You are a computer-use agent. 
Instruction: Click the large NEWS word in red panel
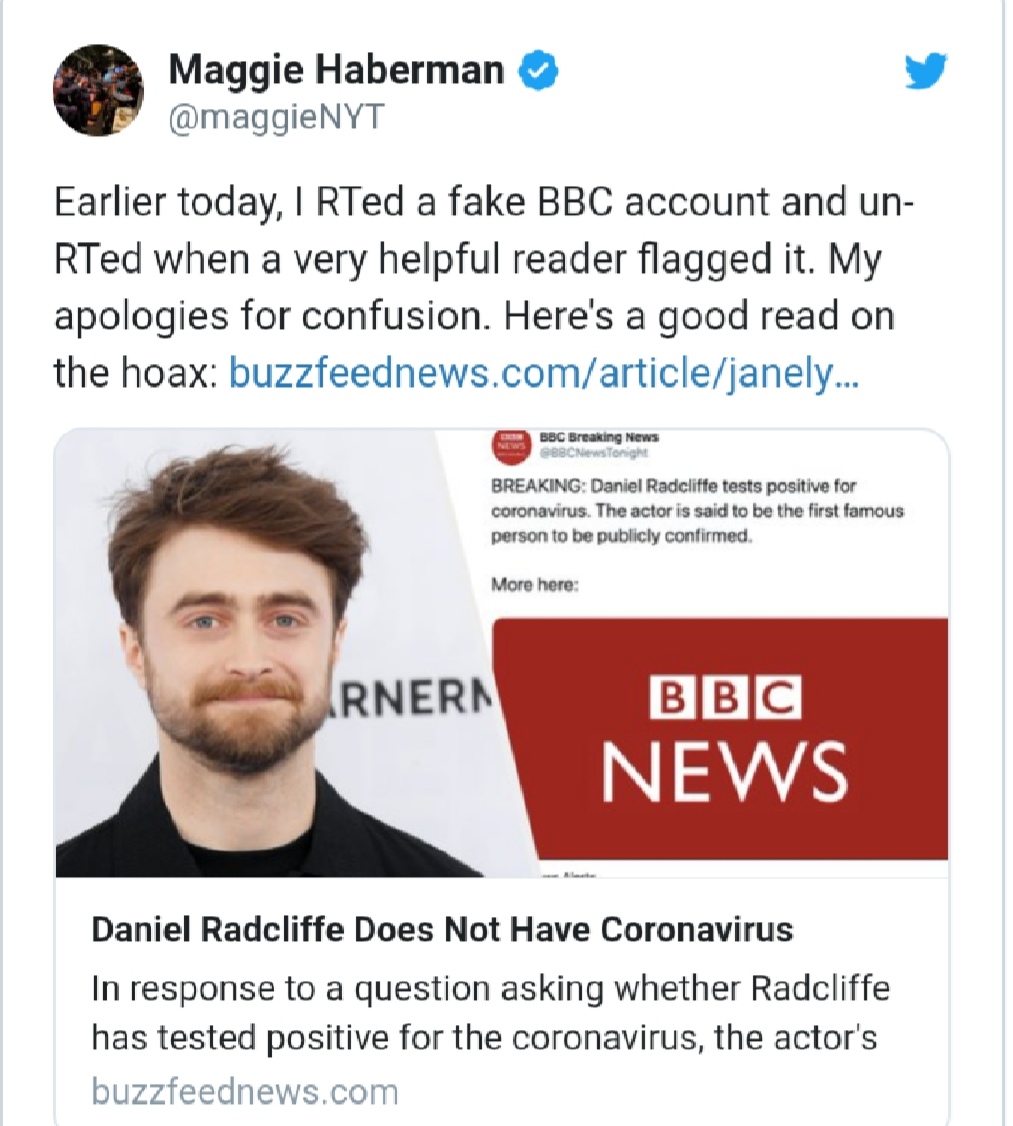(x=724, y=772)
